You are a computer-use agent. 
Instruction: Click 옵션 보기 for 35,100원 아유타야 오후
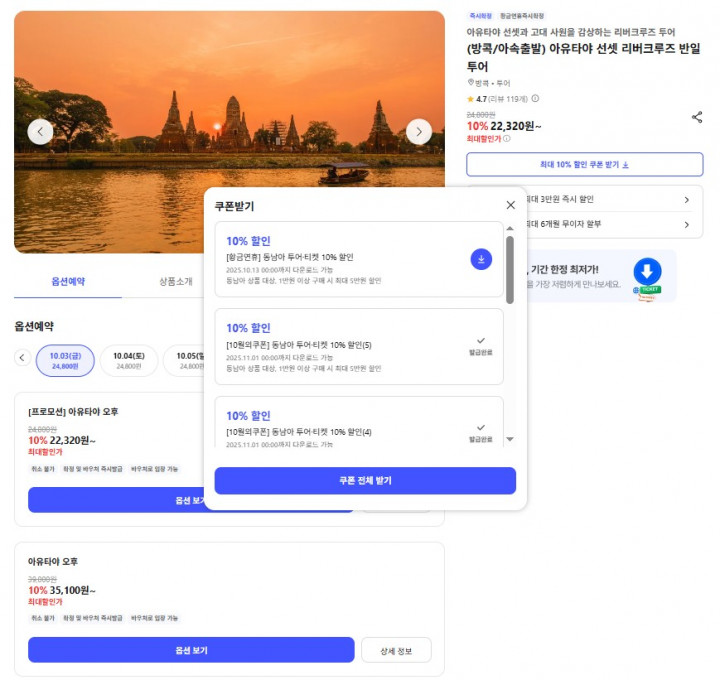tap(191, 650)
